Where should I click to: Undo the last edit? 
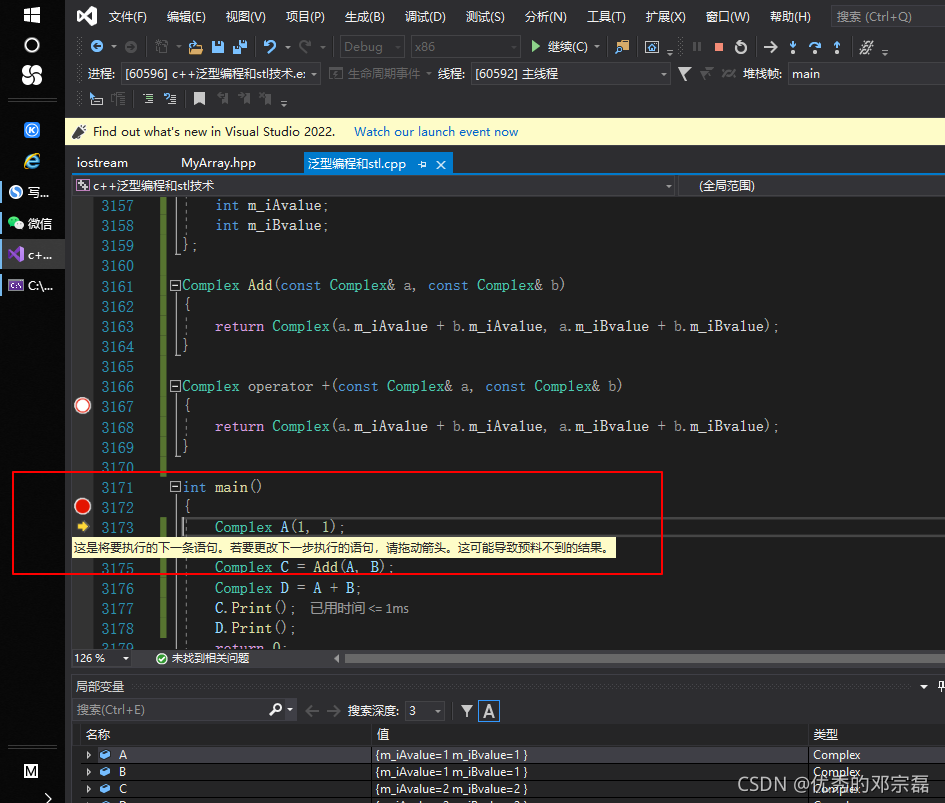pyautogui.click(x=269, y=46)
